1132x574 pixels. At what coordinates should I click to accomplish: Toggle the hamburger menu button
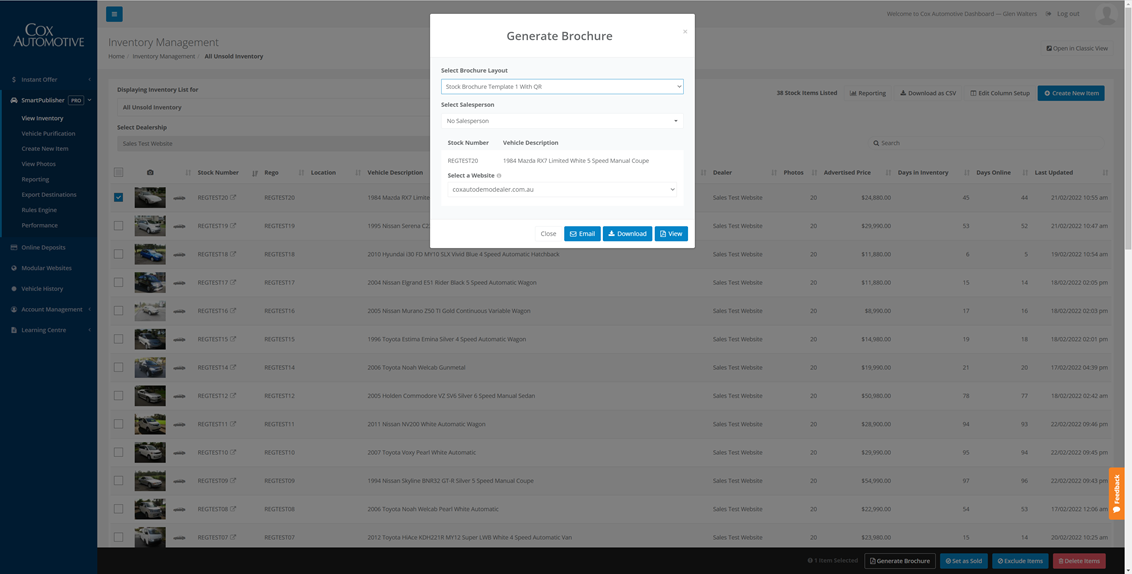click(x=114, y=14)
